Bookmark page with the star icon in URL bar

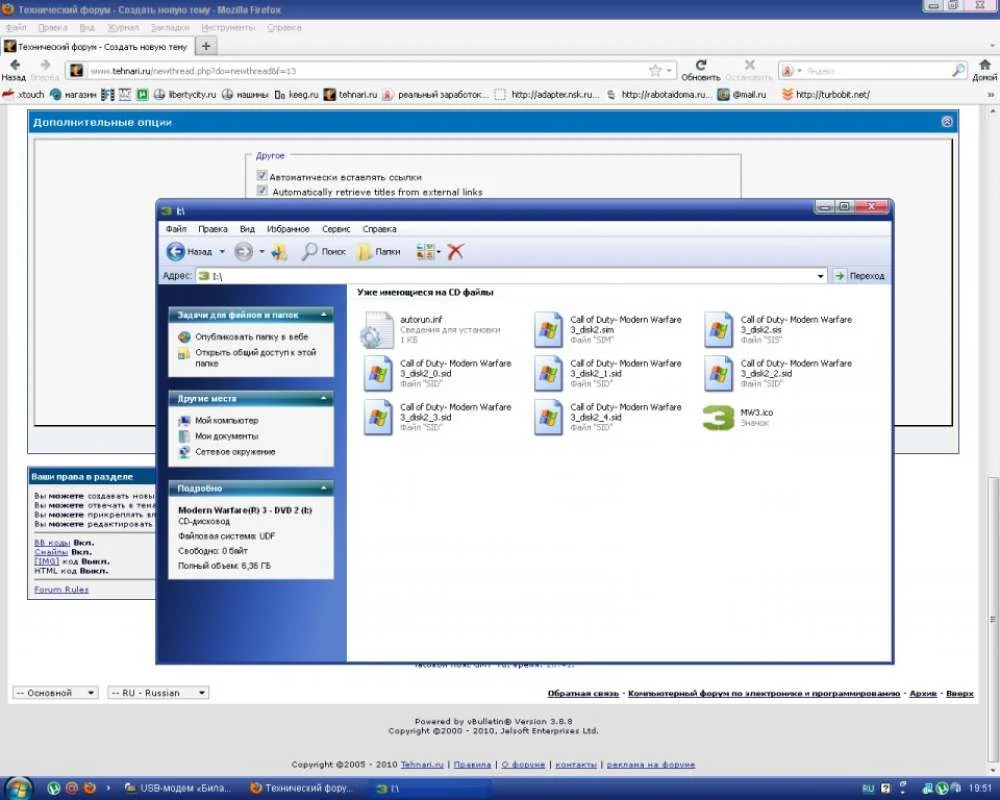[655, 71]
